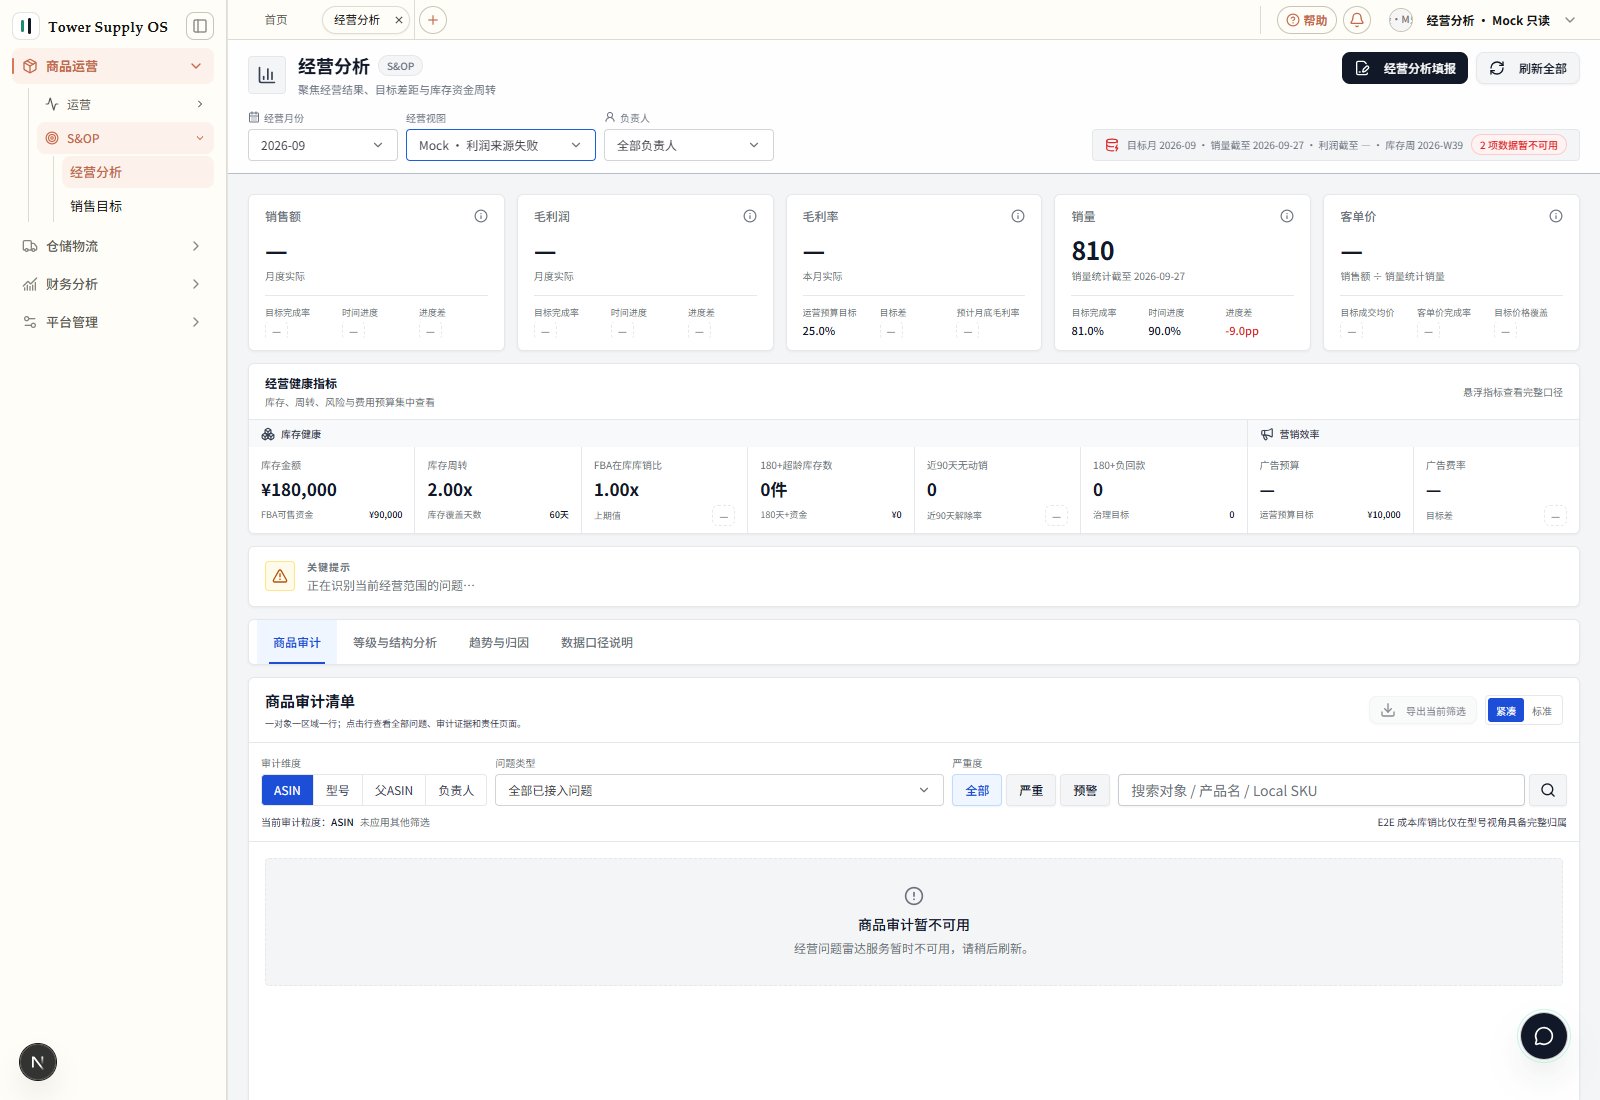
Task: Select 负责人 audit dimension
Action: pos(456,790)
